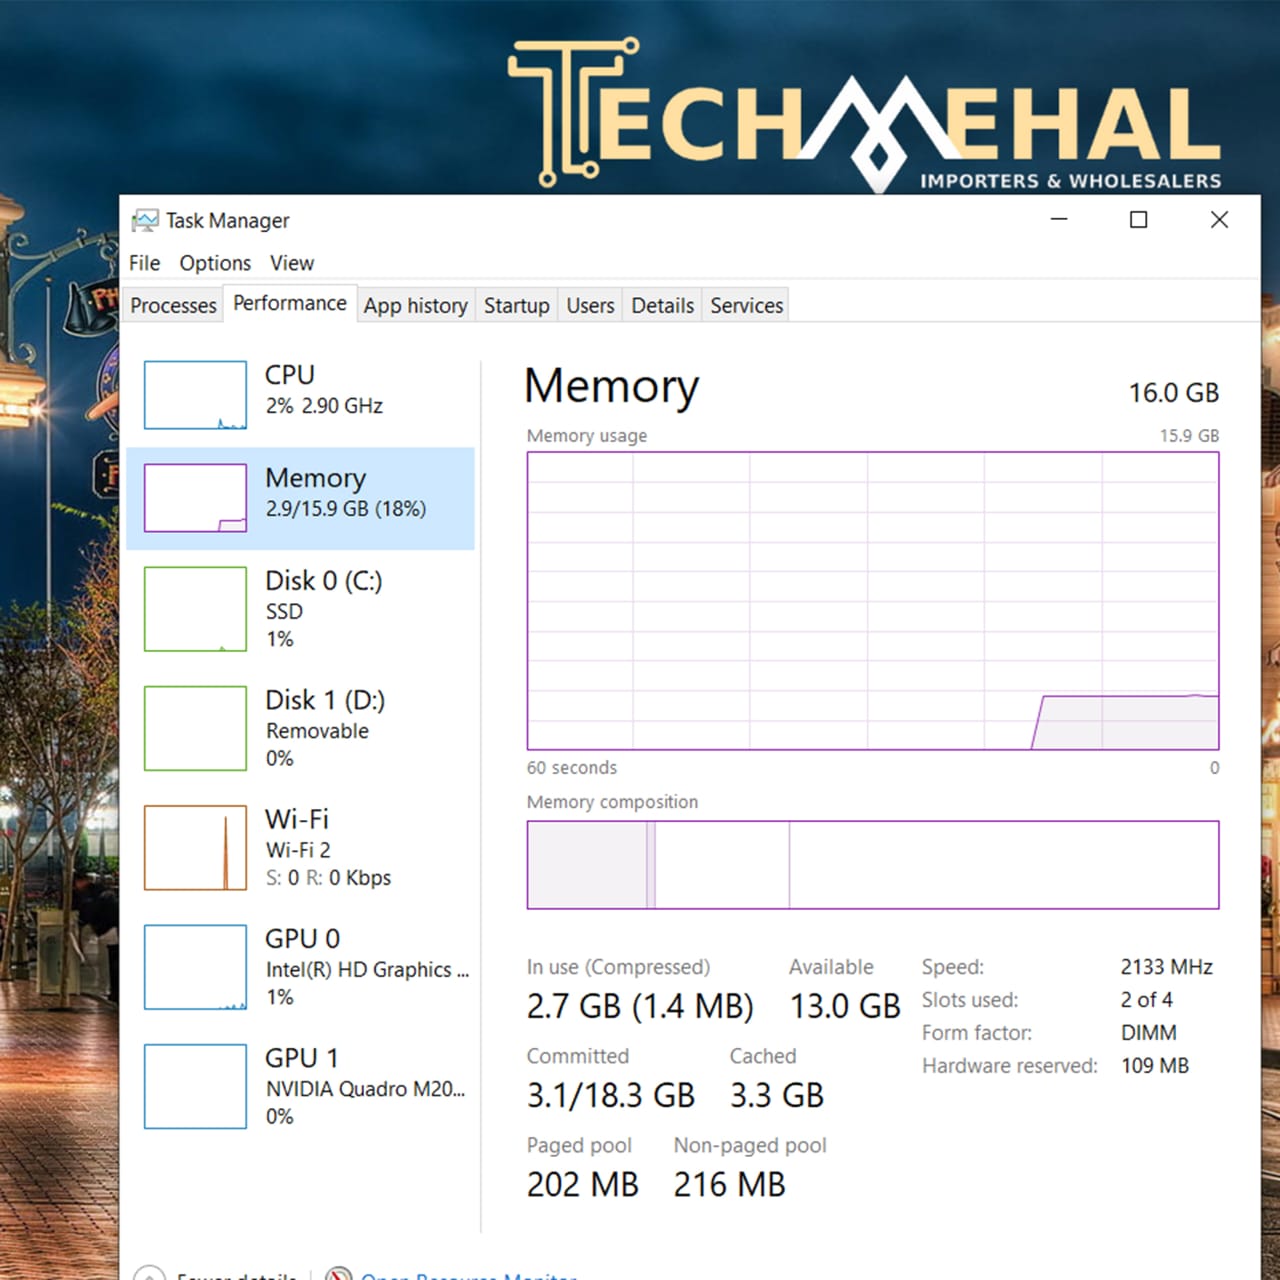Close the Task Manager window
This screenshot has width=1280, height=1280.
coord(1219,219)
